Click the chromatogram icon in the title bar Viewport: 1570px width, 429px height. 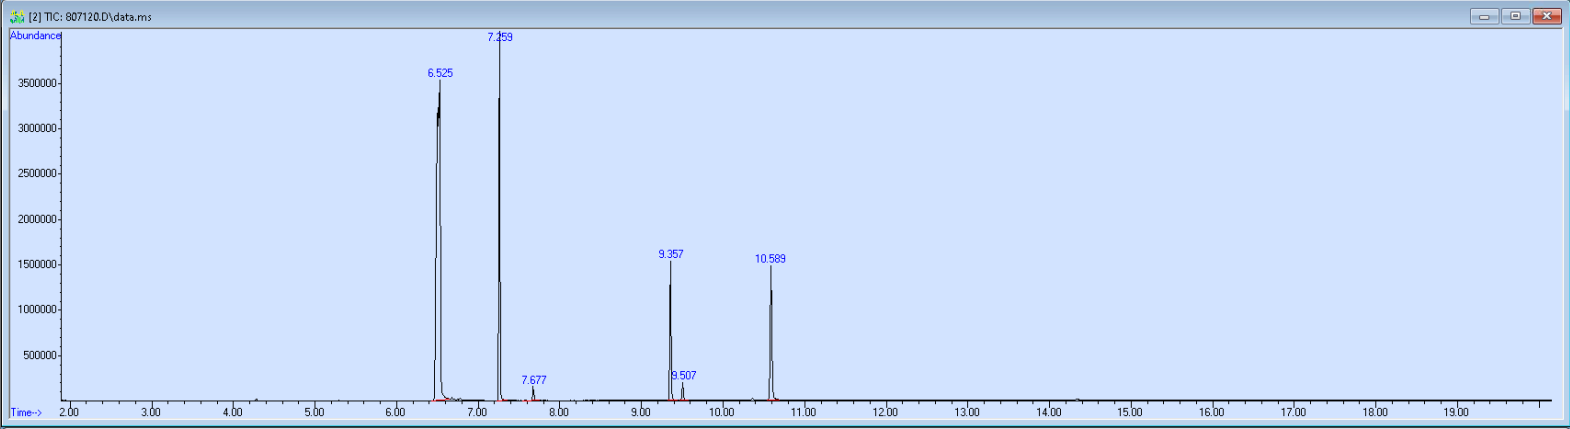coord(17,17)
